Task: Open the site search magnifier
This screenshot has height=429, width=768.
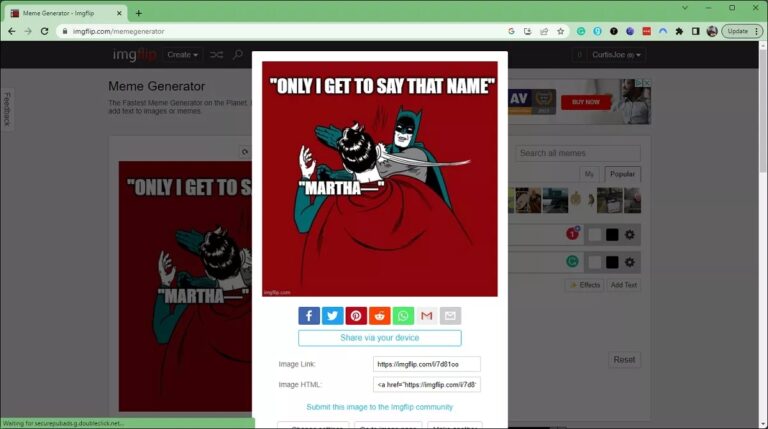Action: point(238,55)
